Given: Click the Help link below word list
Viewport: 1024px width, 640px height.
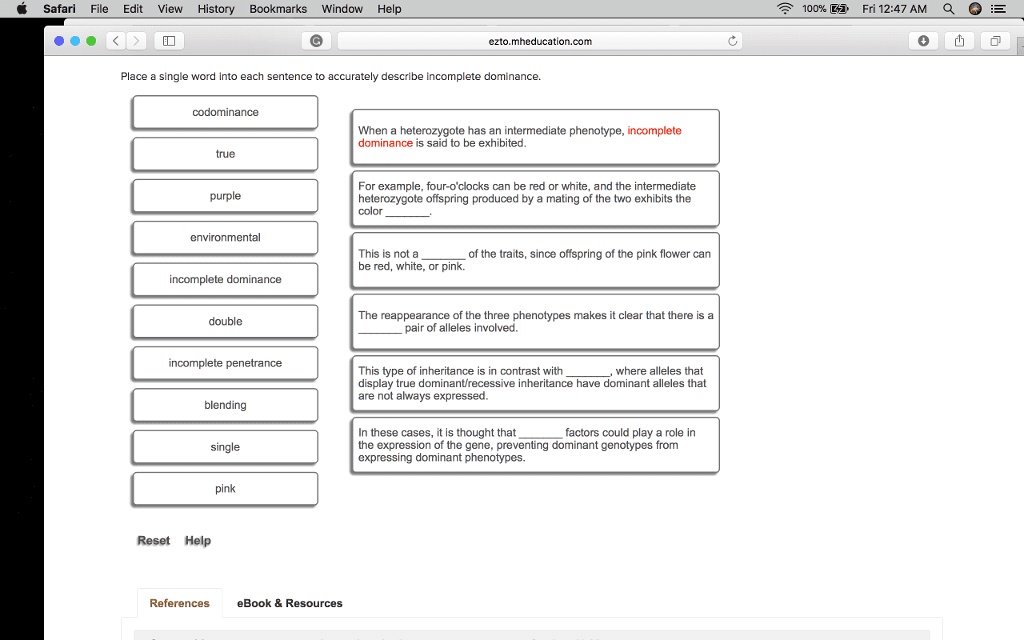Looking at the screenshot, I should point(198,540).
